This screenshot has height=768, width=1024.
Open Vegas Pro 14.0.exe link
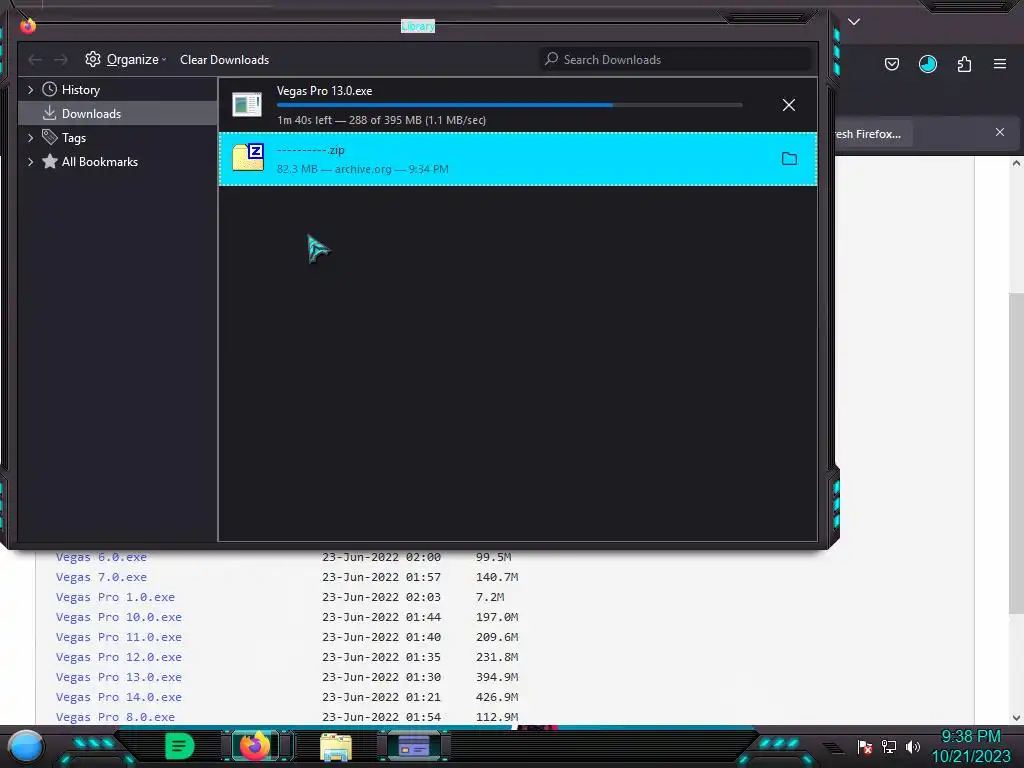point(119,697)
